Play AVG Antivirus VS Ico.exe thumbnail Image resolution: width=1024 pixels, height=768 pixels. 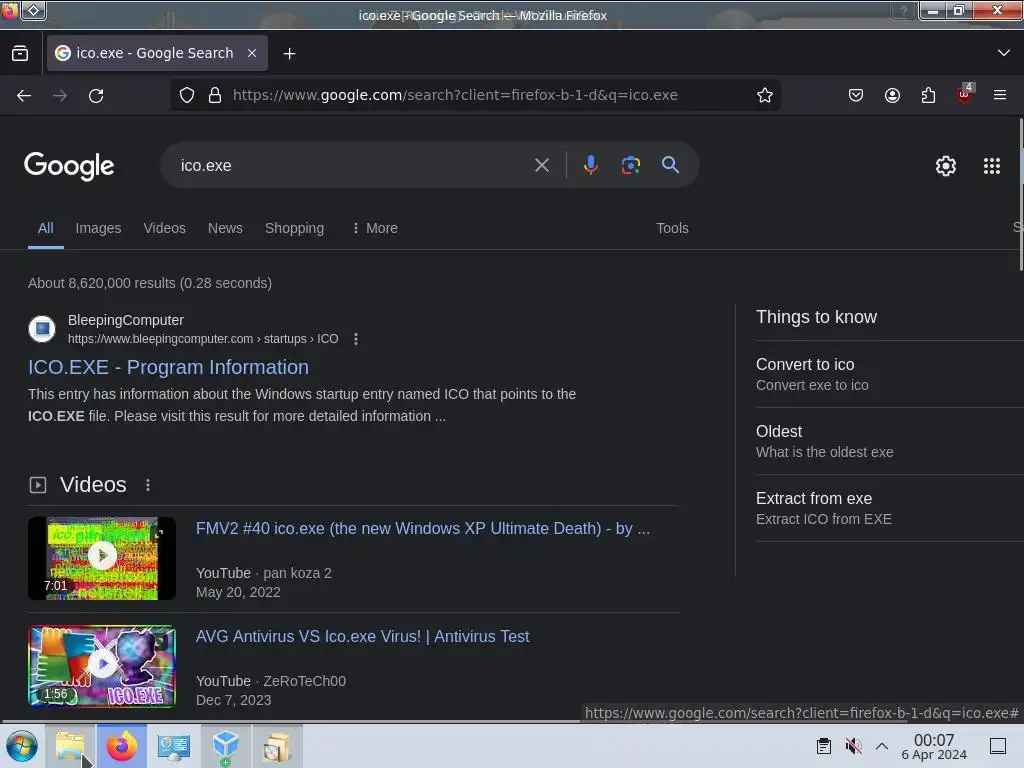102,666
